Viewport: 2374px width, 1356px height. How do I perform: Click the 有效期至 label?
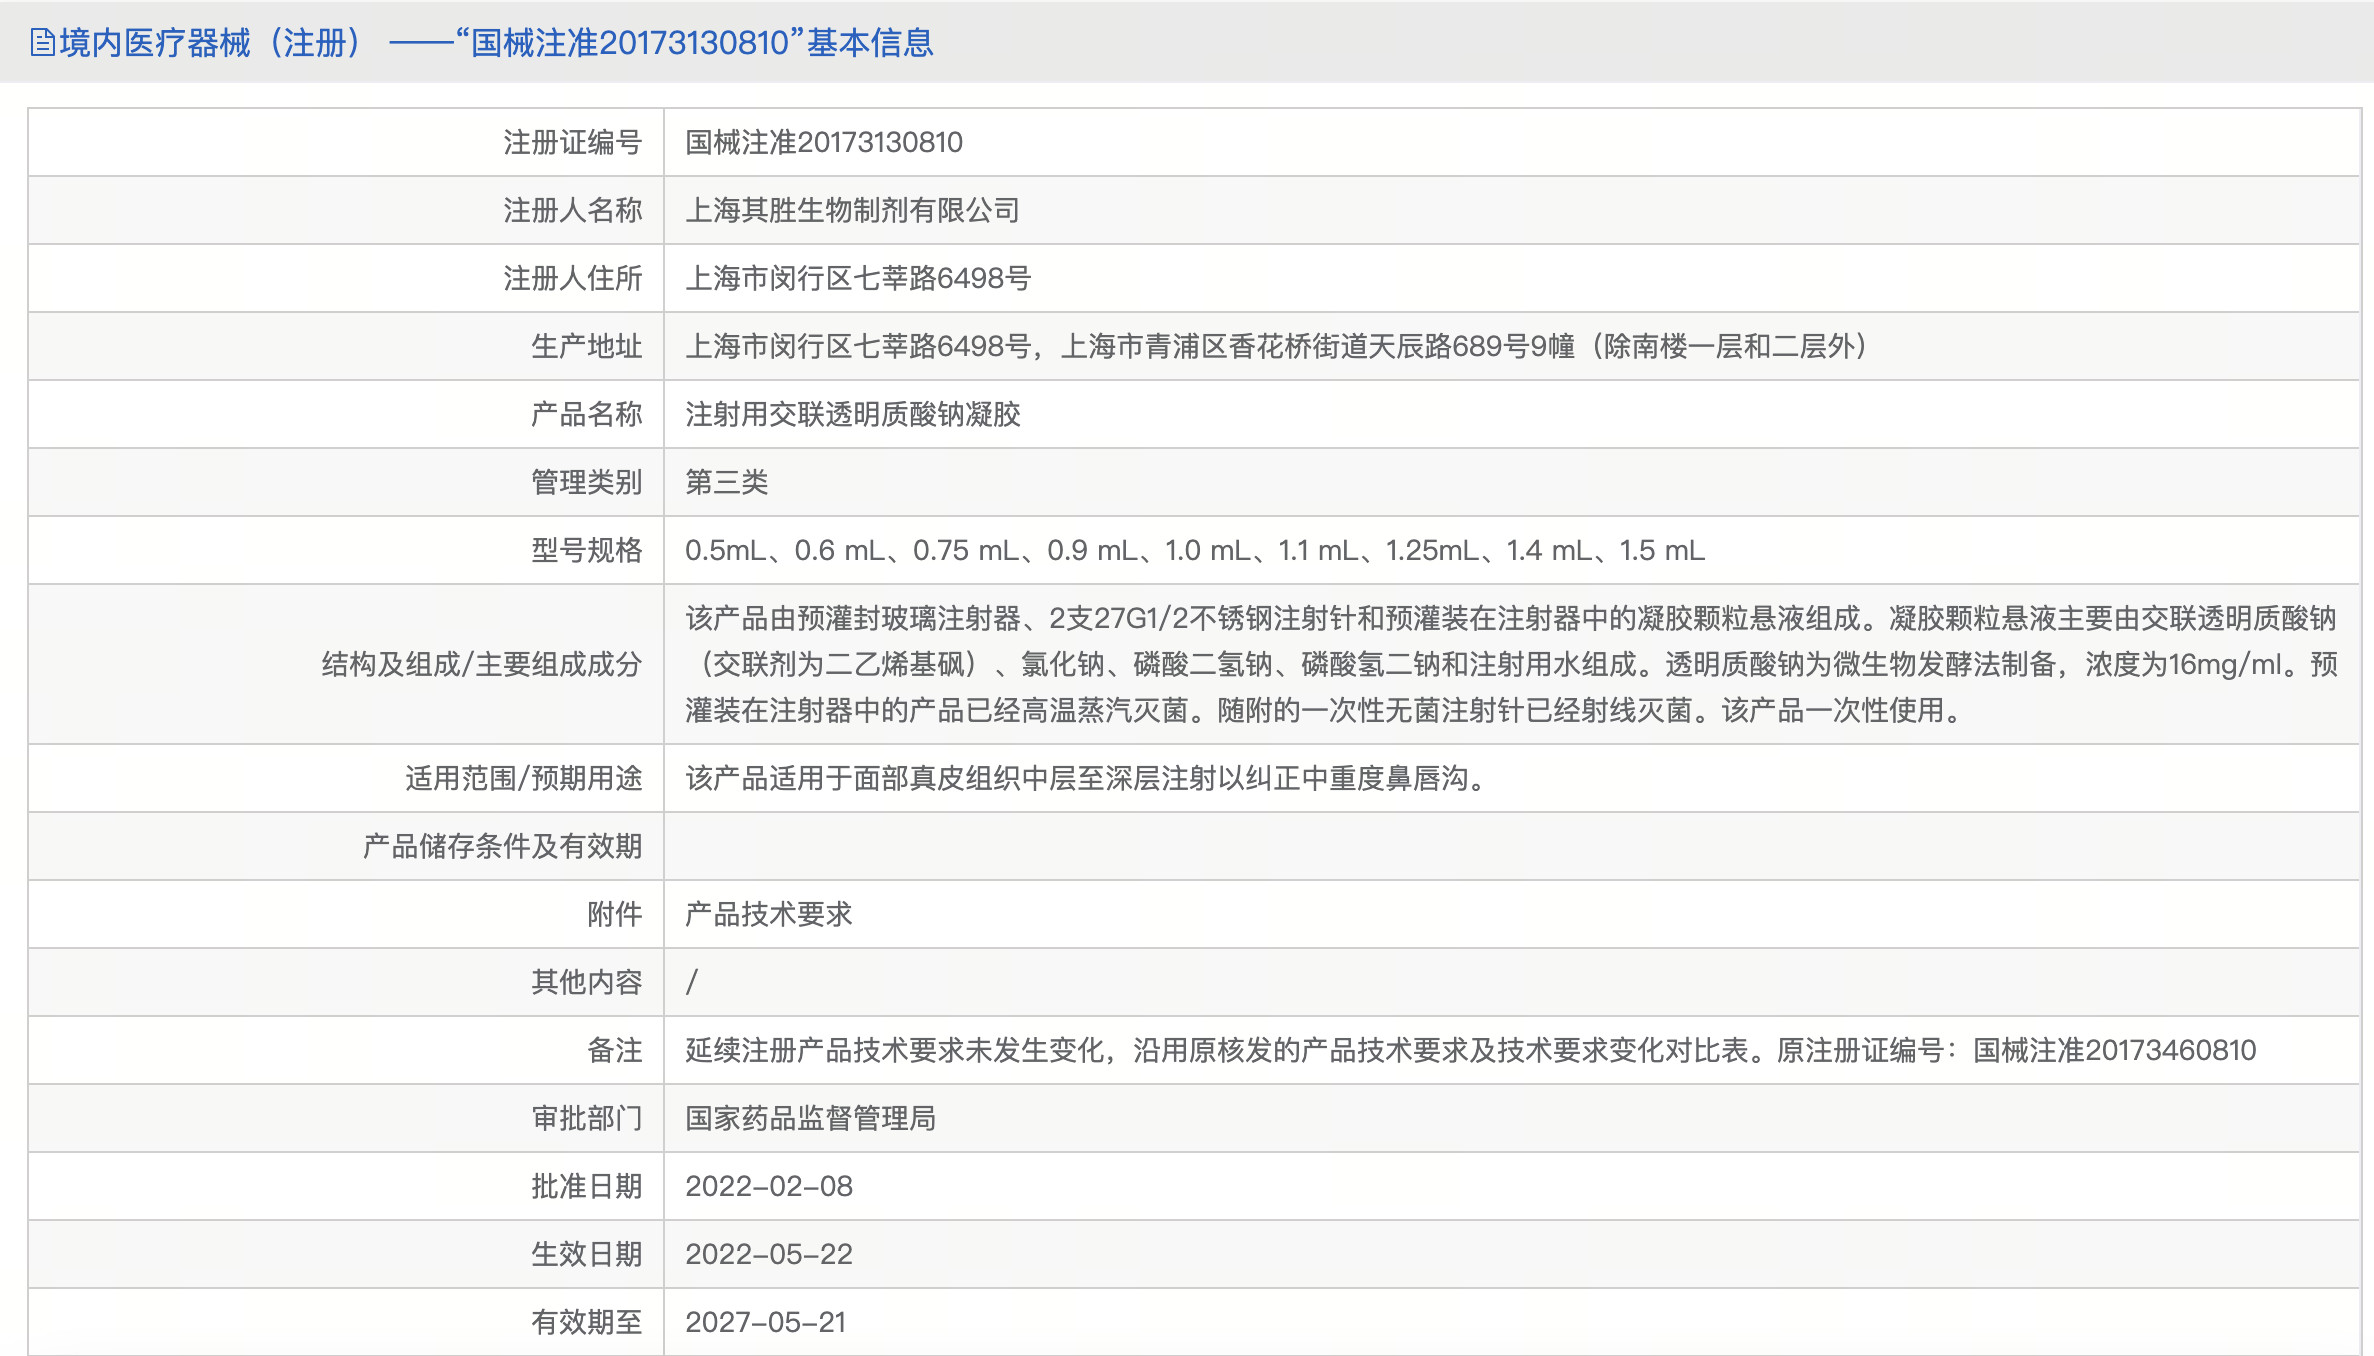(586, 1323)
